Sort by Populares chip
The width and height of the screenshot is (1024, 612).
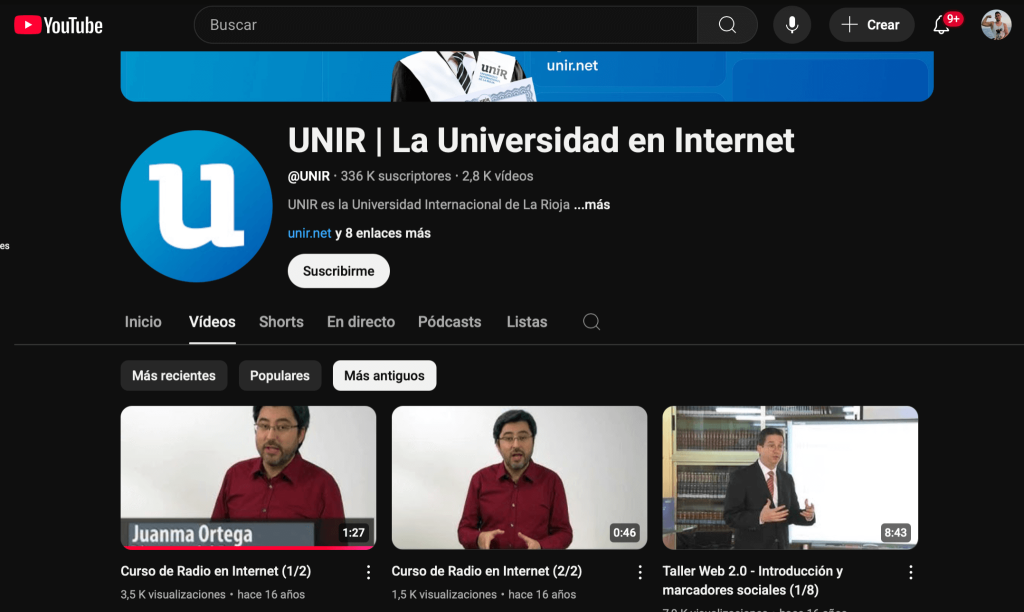(280, 376)
